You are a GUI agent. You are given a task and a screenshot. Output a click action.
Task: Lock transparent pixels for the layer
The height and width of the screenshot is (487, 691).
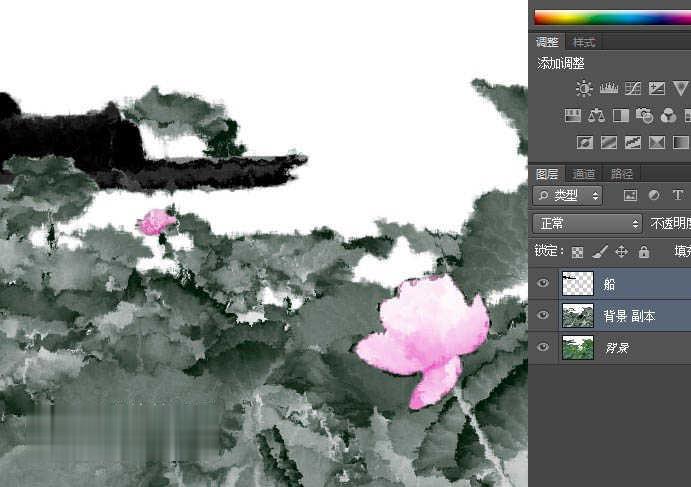pyautogui.click(x=577, y=252)
